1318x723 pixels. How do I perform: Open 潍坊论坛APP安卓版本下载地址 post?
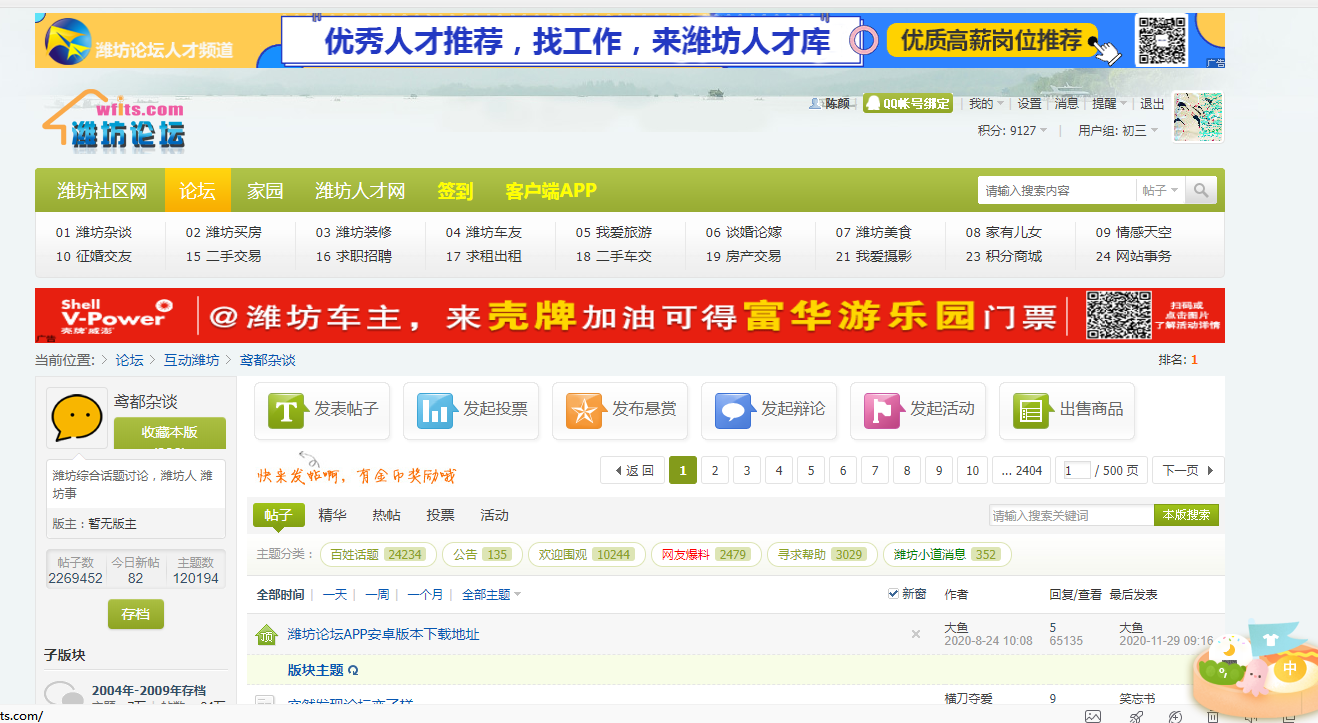click(384, 634)
